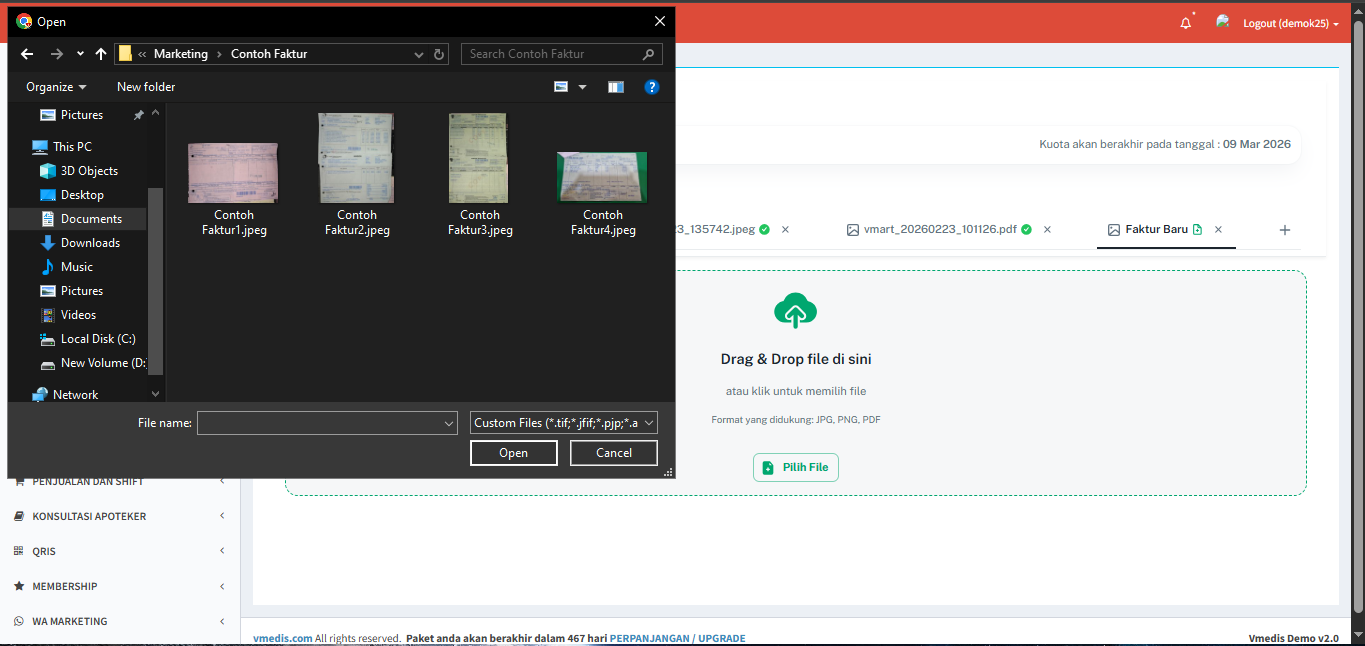The image size is (1365, 646).
Task: Click the notification bell icon
Action: (x=1185, y=23)
